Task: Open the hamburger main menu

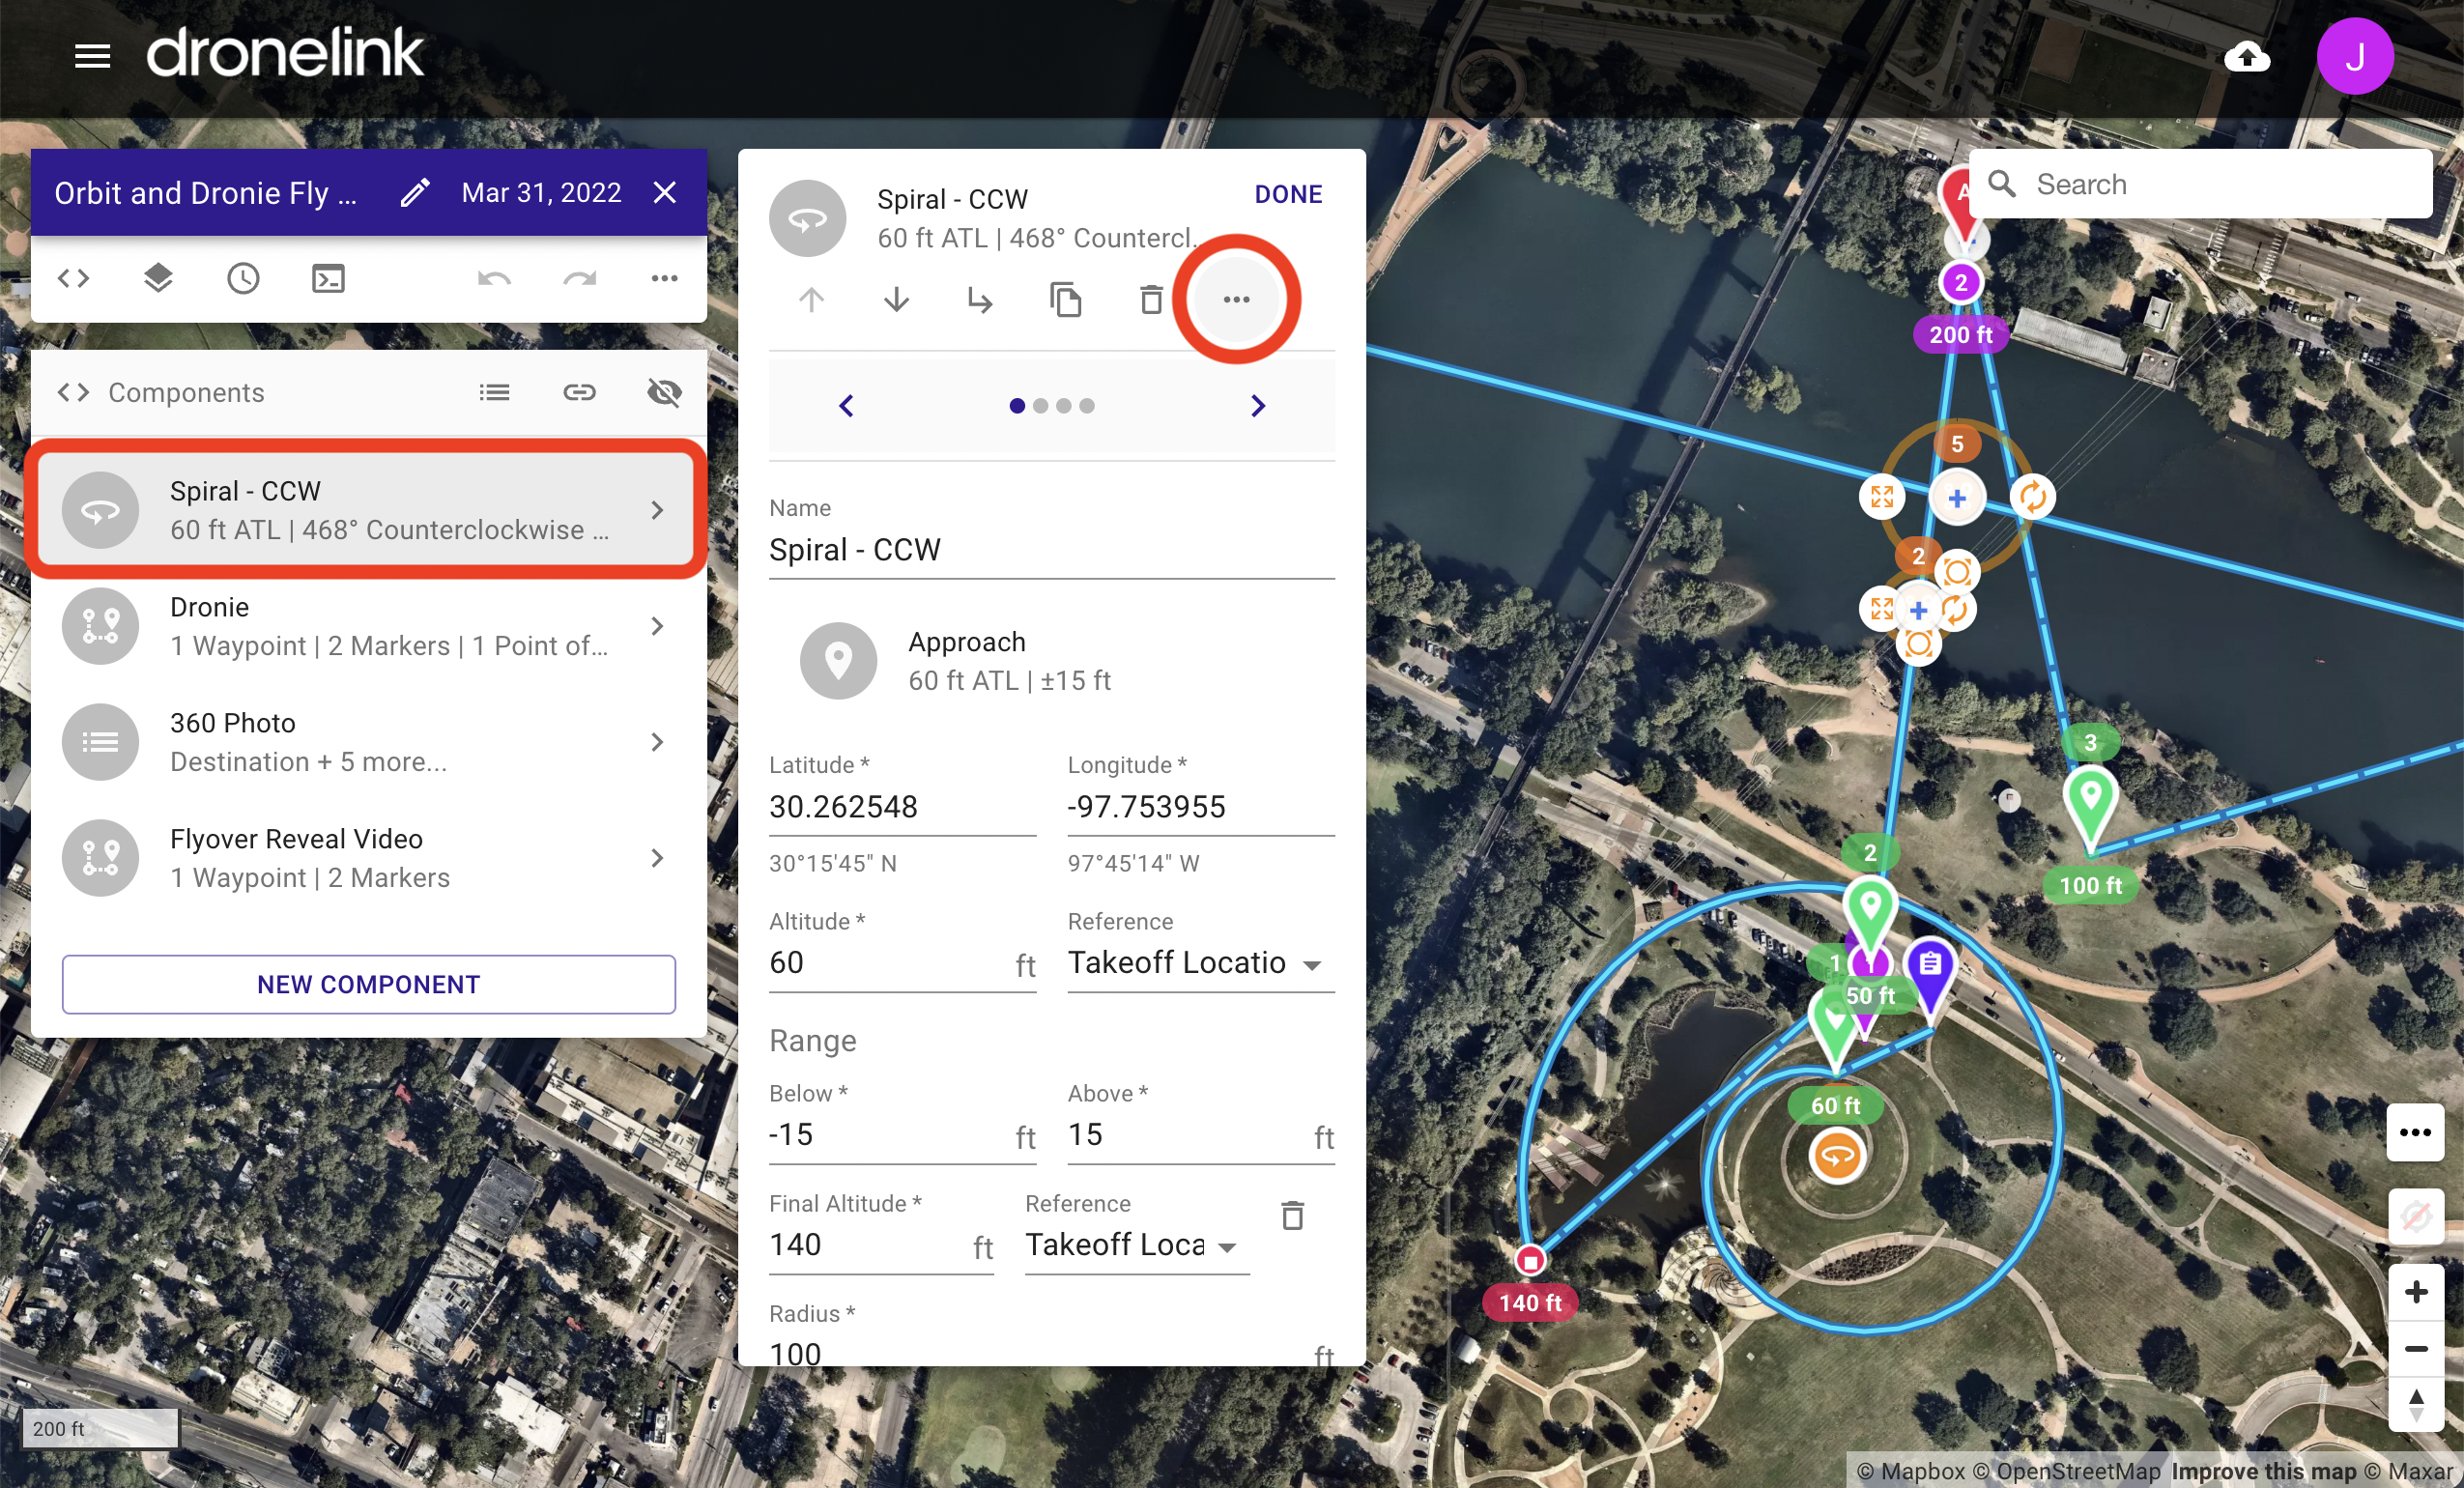Action: click(92, 56)
